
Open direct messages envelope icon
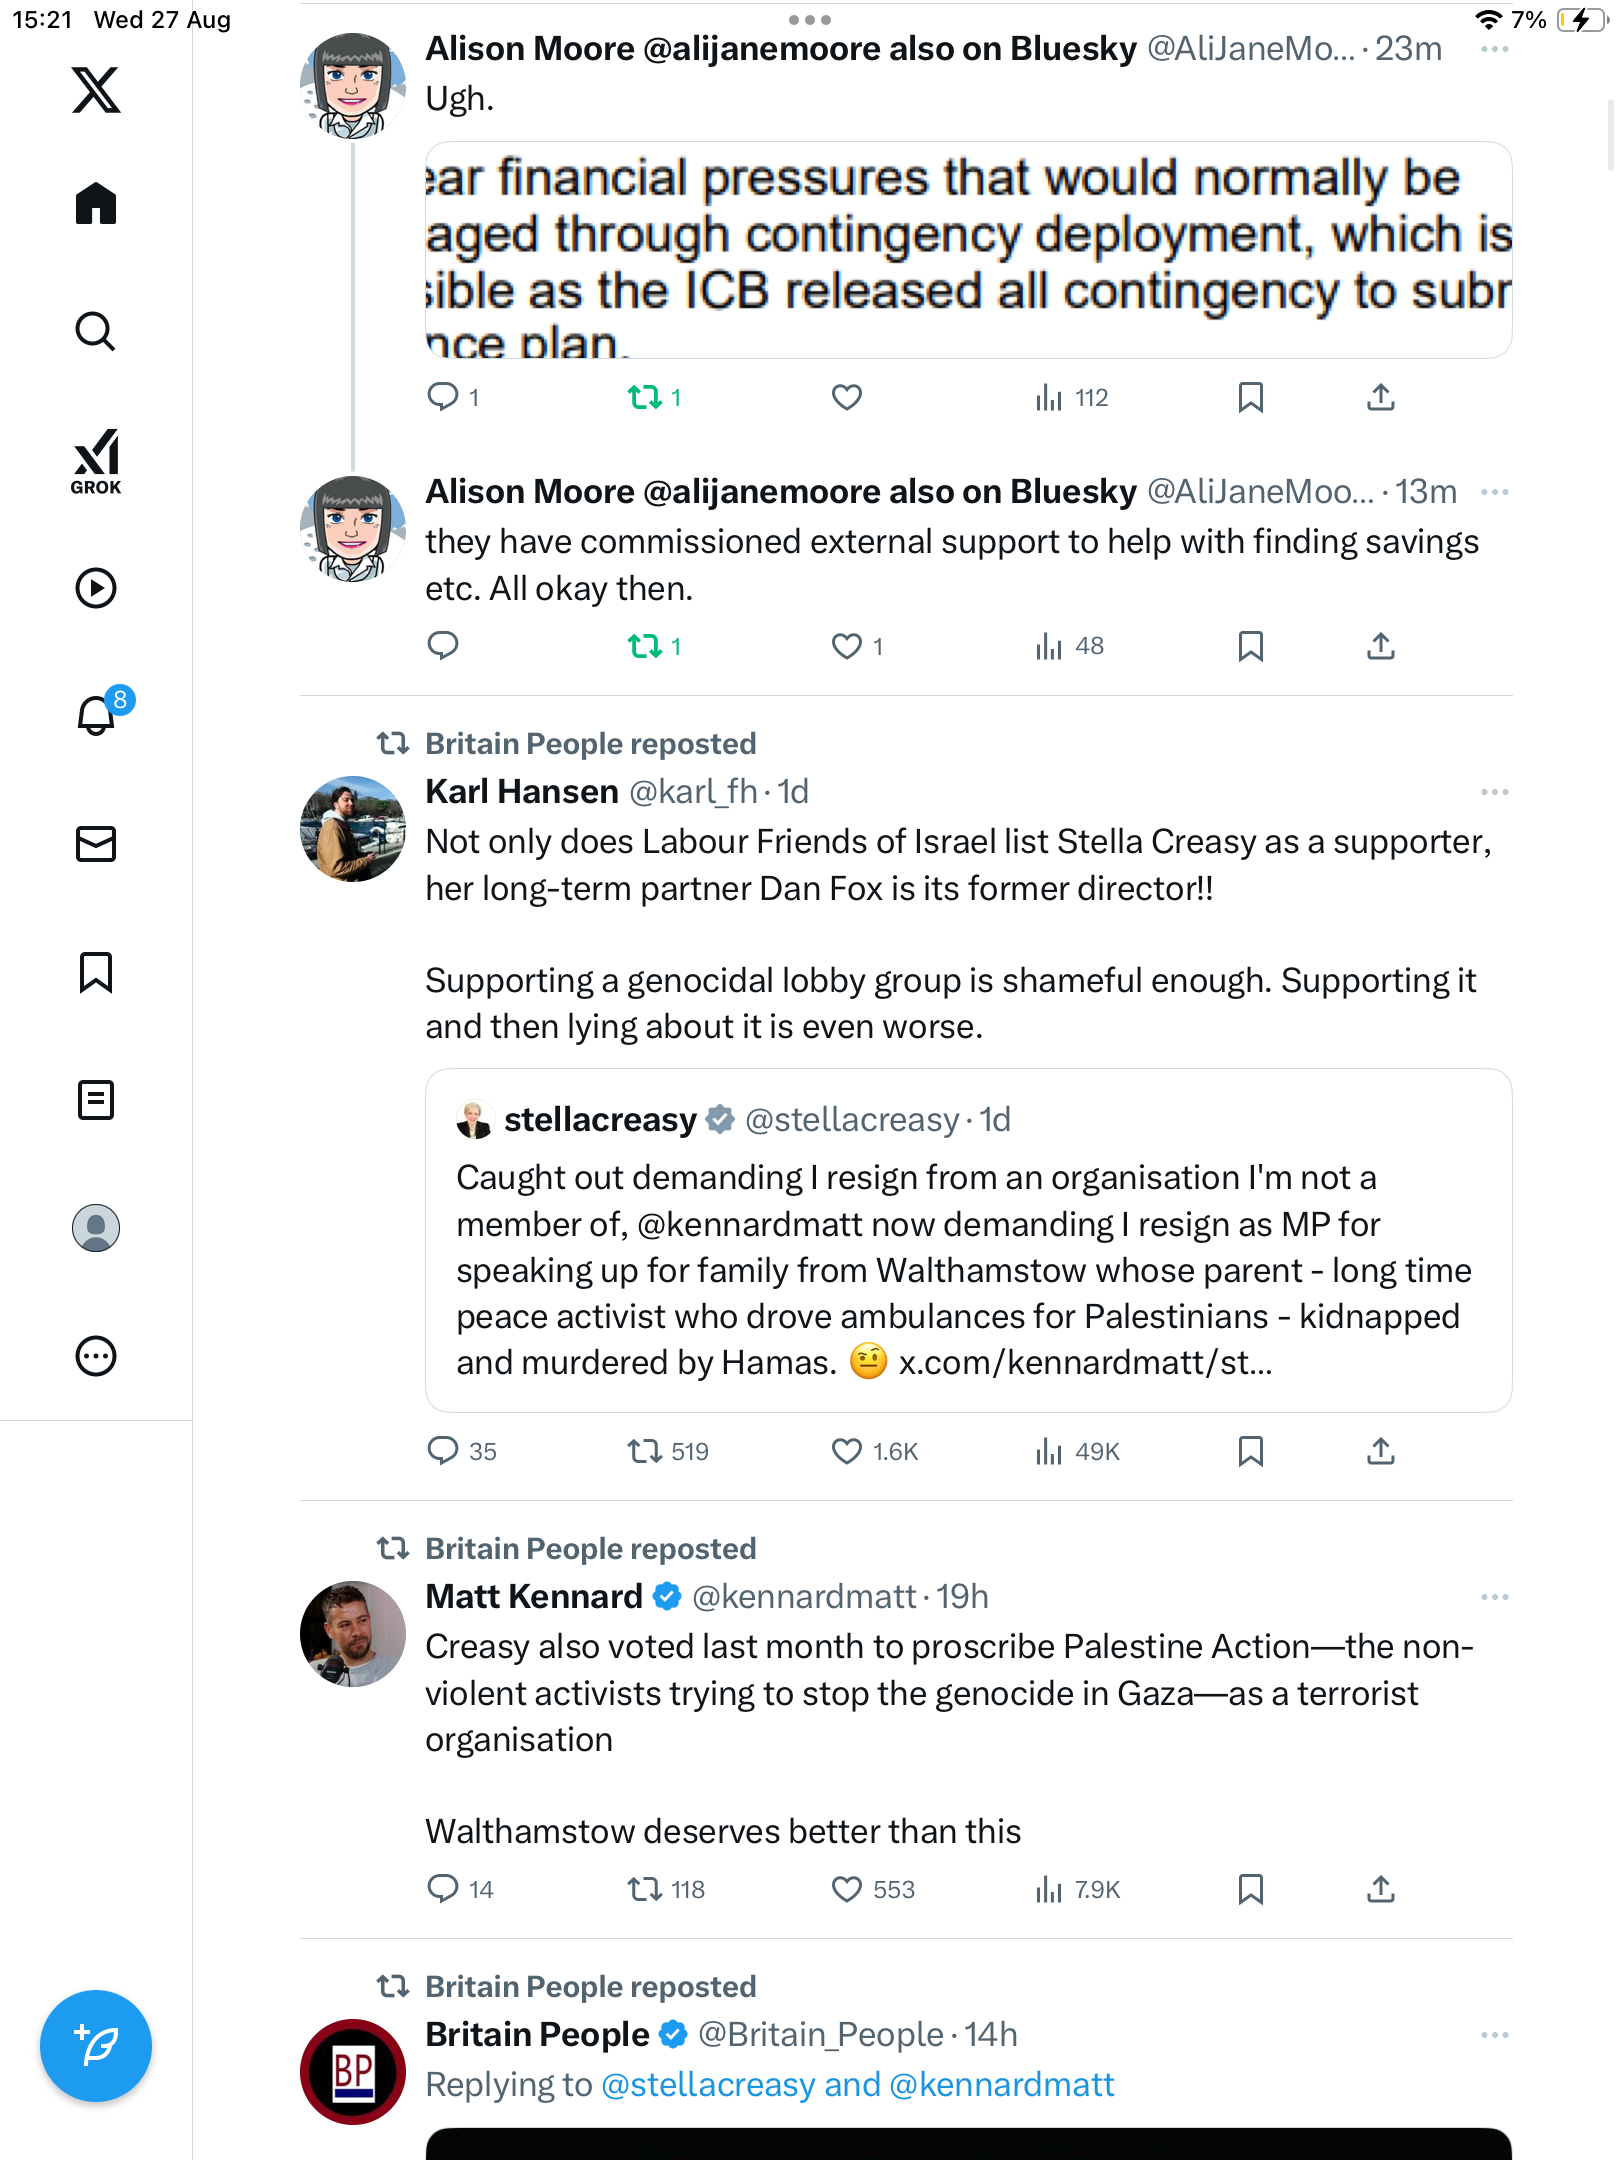[96, 844]
